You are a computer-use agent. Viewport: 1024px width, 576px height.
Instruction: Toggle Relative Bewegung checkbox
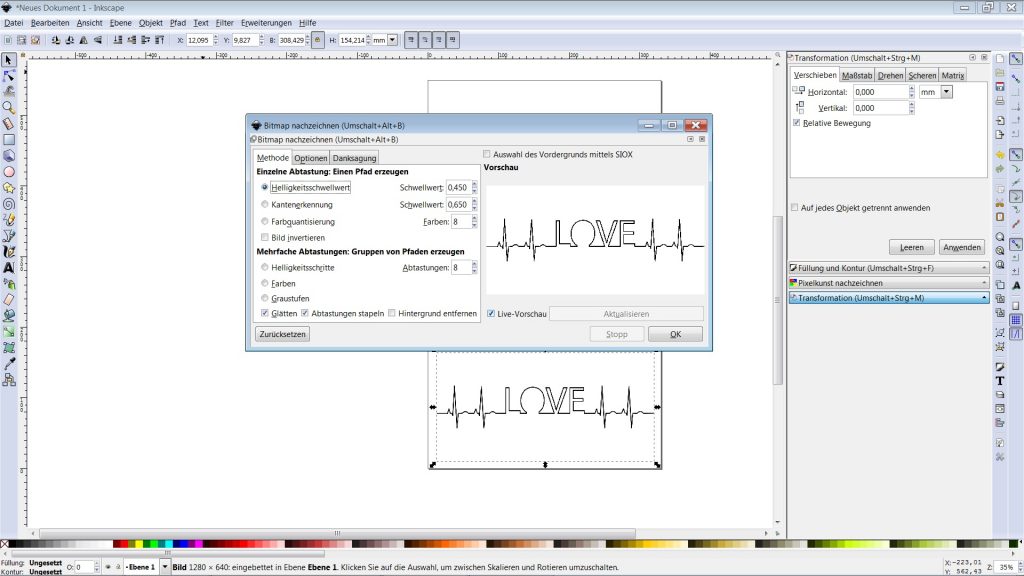(796, 123)
